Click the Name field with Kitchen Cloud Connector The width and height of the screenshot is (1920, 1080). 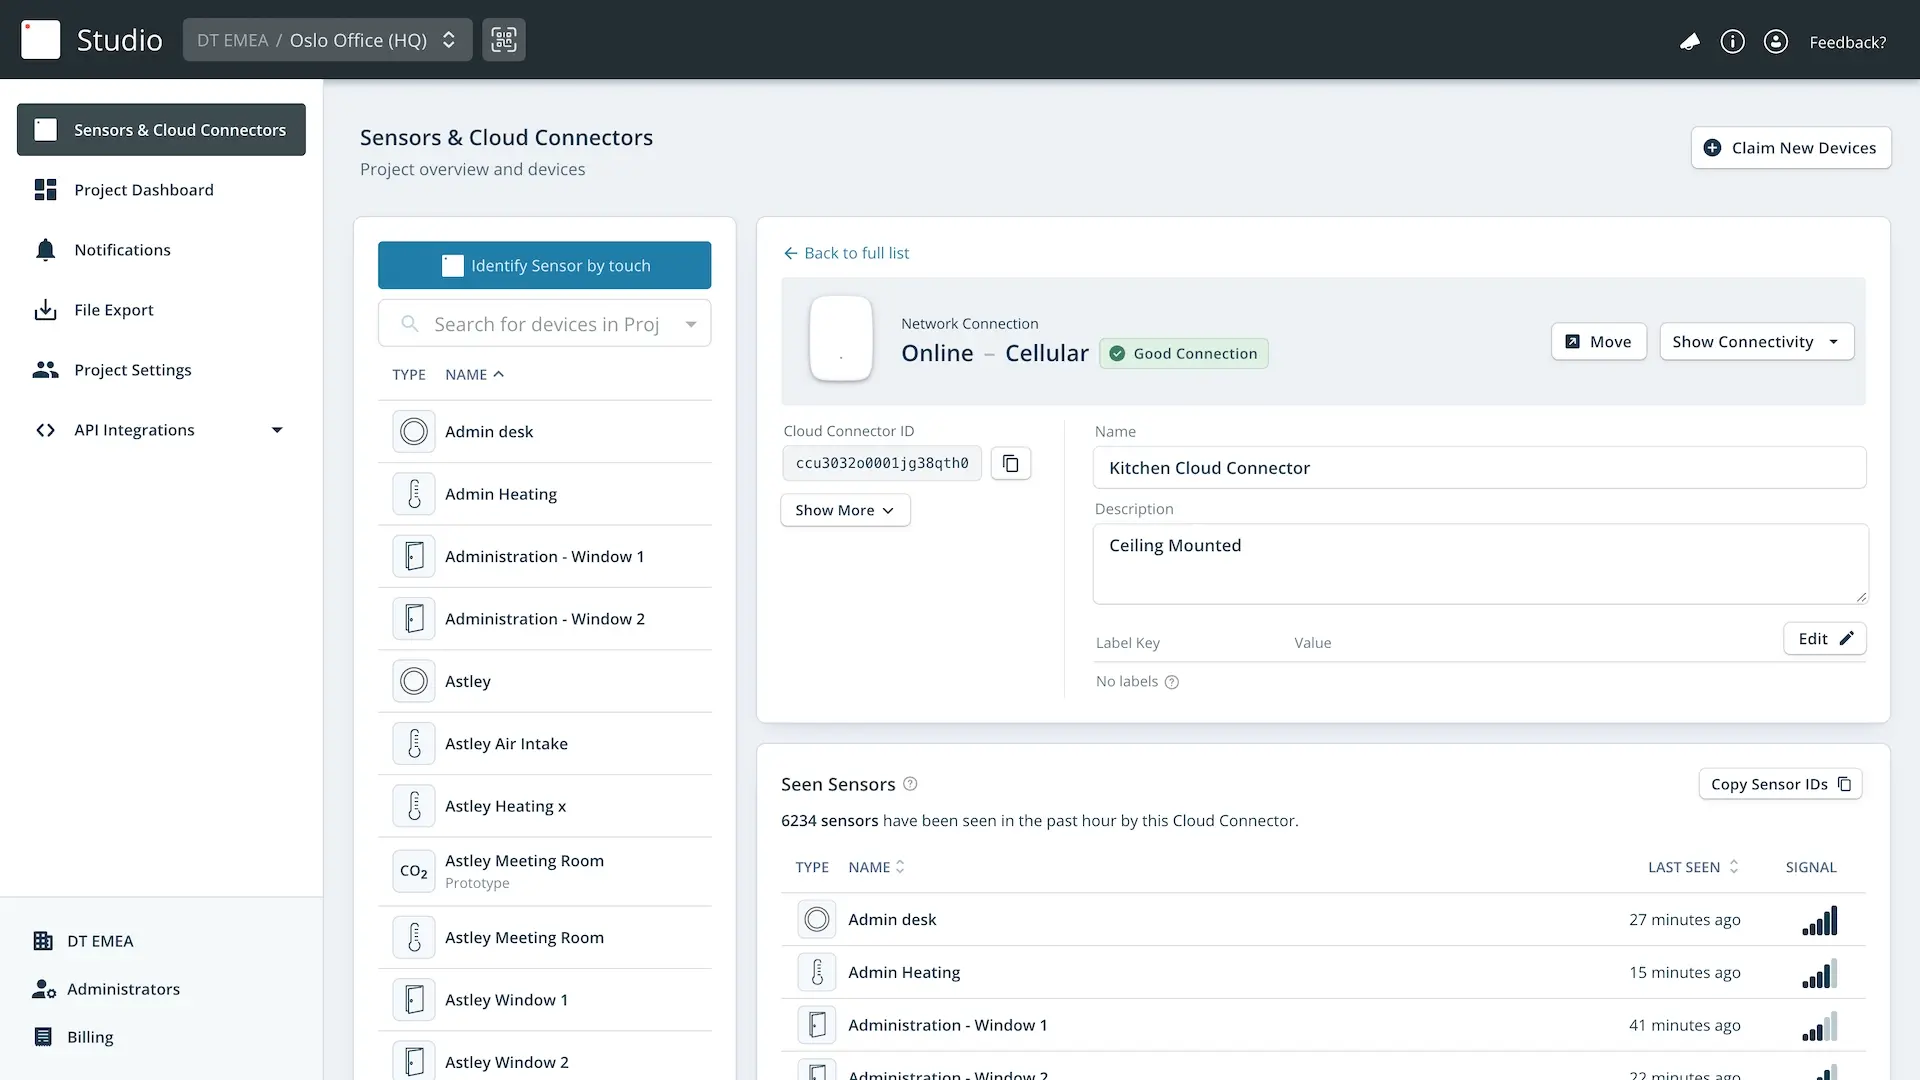[1478, 468]
